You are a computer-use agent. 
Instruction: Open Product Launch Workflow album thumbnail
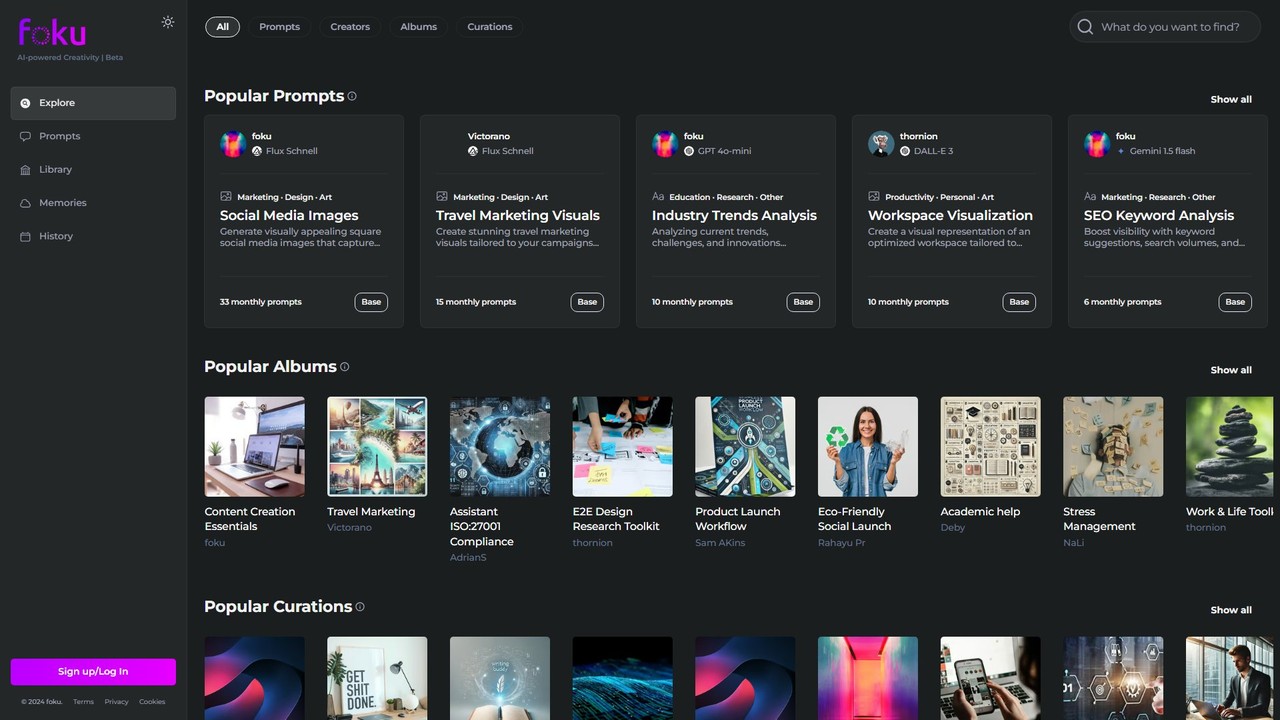(x=745, y=447)
